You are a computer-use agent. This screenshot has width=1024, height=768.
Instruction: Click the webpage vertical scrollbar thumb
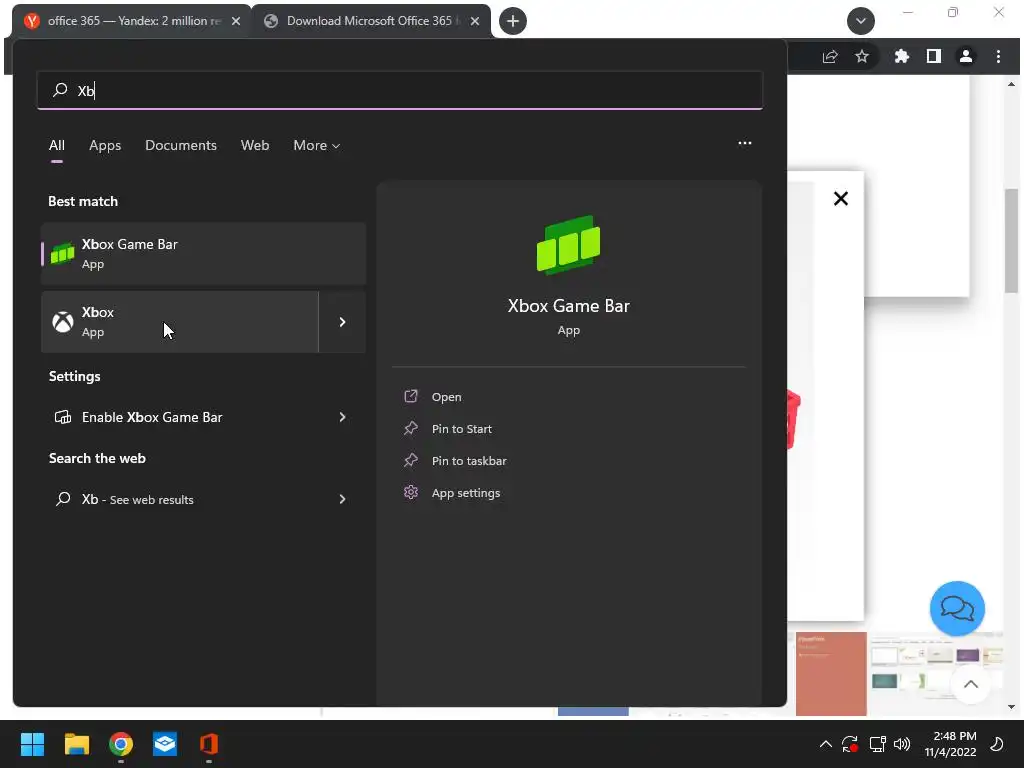[1011, 240]
